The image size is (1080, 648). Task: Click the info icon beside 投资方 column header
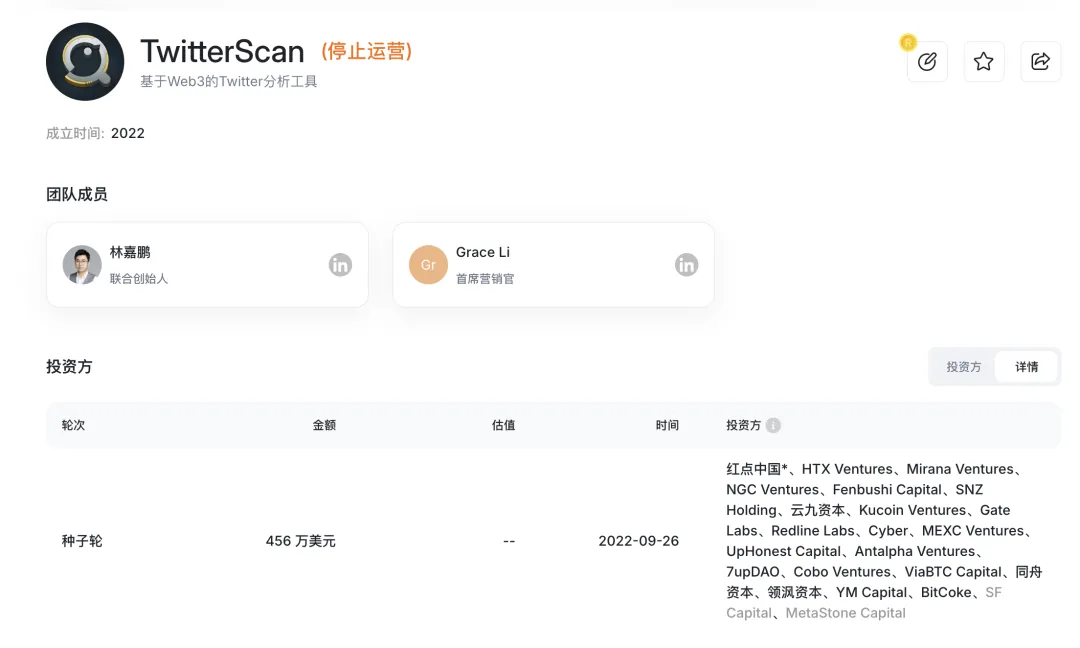pyautogui.click(x=775, y=424)
